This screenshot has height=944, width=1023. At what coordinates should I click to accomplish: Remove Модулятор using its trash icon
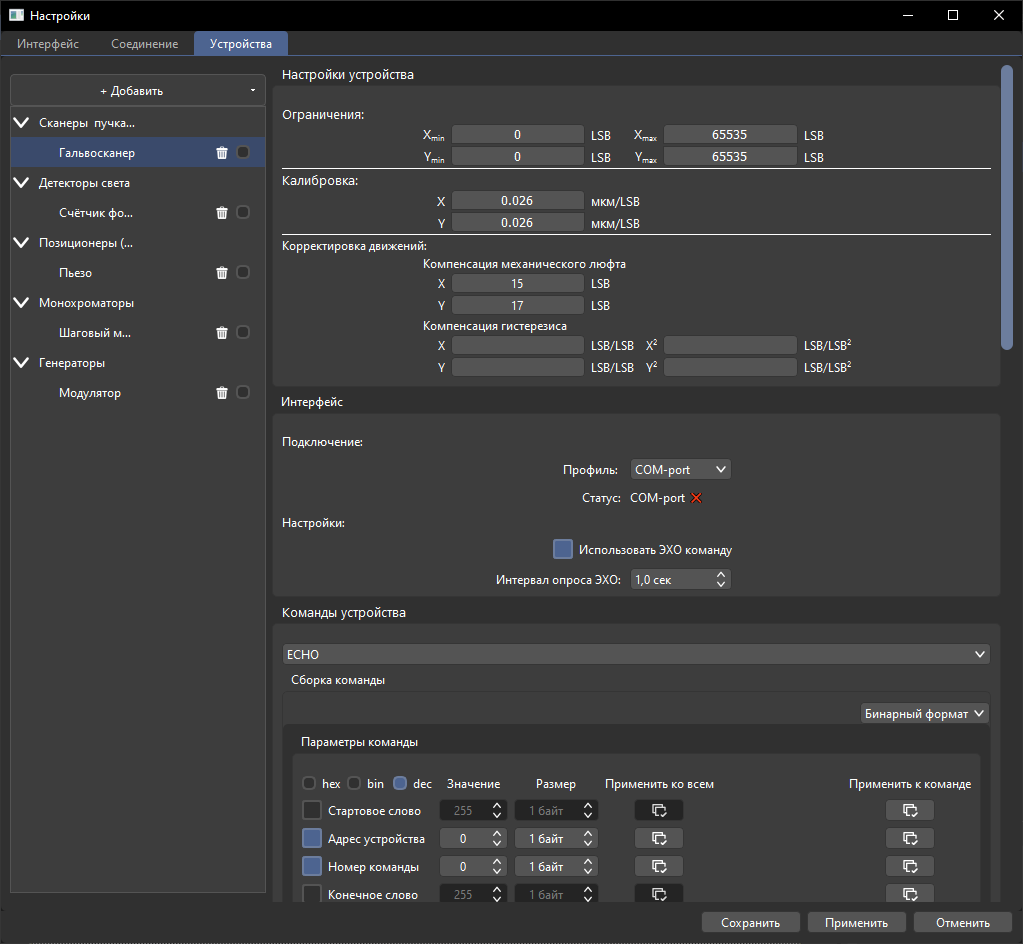pos(222,393)
